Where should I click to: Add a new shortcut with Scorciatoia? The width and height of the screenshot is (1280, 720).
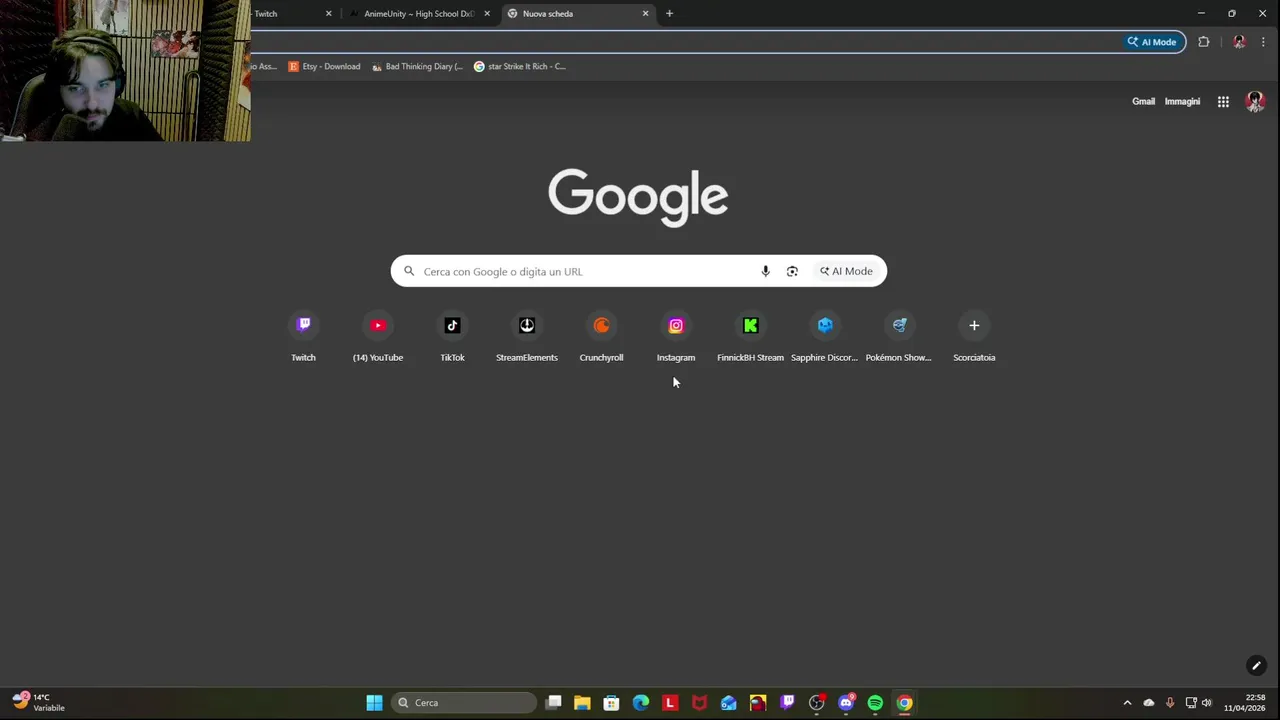(974, 338)
